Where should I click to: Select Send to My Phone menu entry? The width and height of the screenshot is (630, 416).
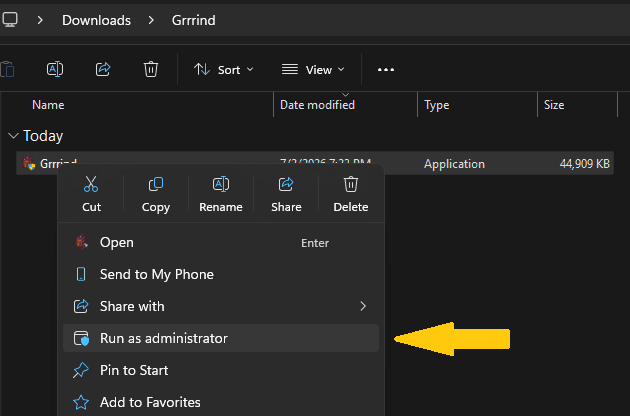[221, 275]
